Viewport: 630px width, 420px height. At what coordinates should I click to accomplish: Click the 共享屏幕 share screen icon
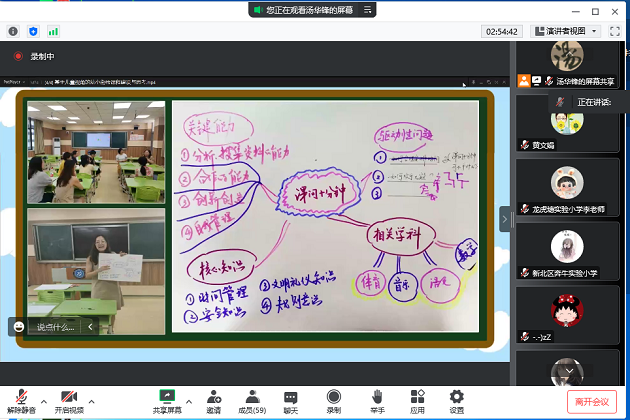click(167, 401)
